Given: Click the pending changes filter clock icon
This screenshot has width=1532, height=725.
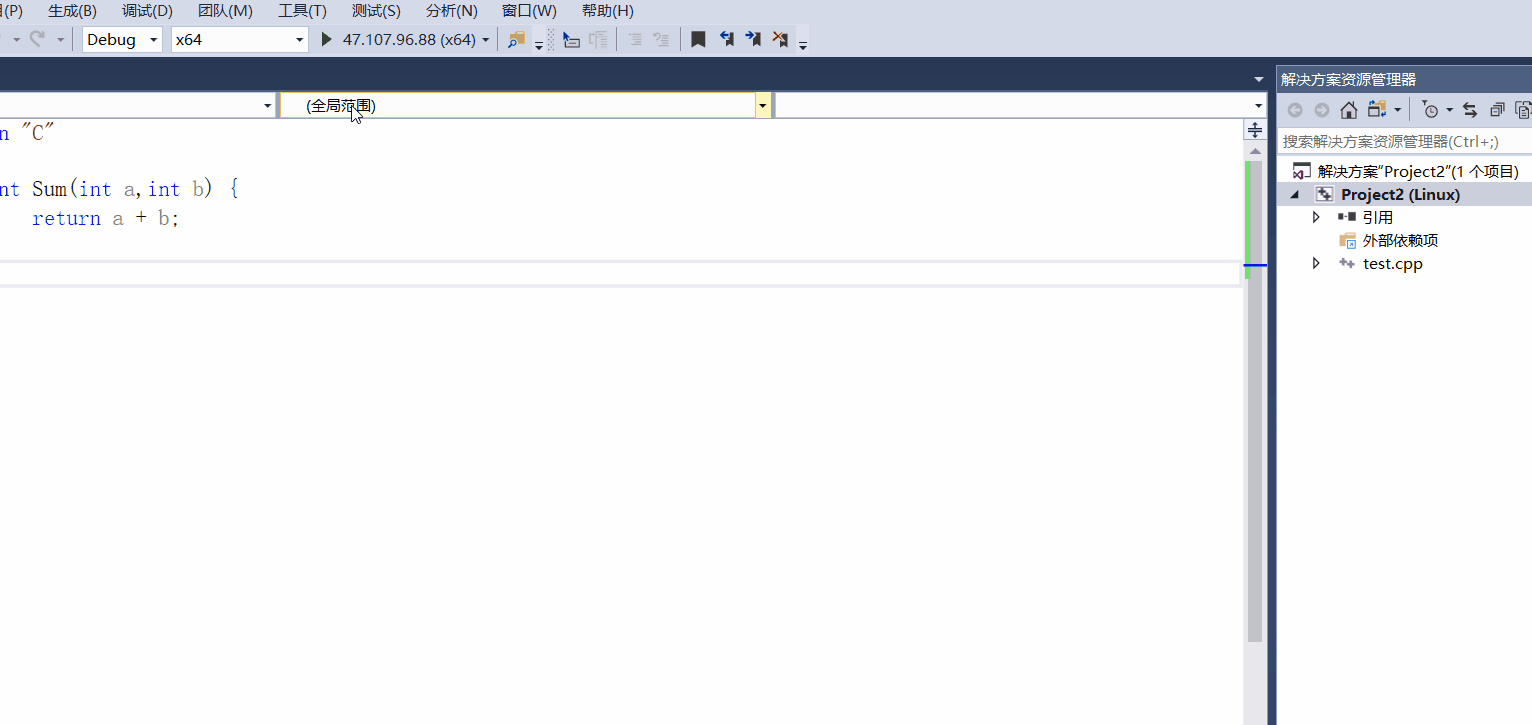Looking at the screenshot, I should point(1430,110).
